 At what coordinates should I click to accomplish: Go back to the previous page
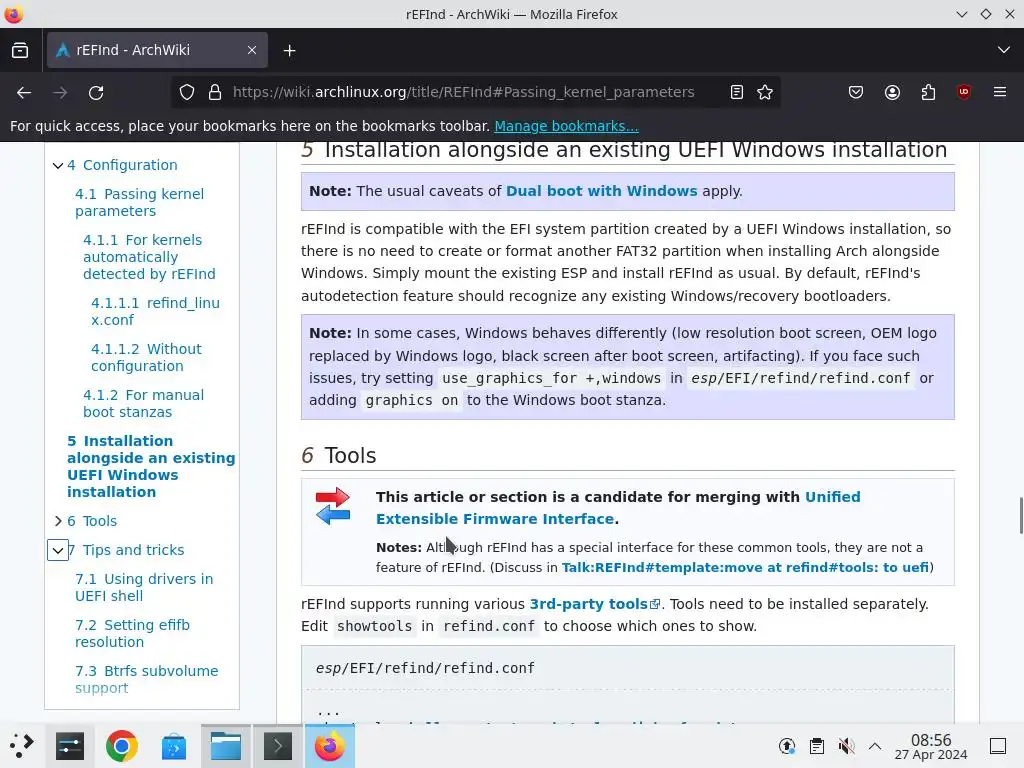[x=24, y=93]
